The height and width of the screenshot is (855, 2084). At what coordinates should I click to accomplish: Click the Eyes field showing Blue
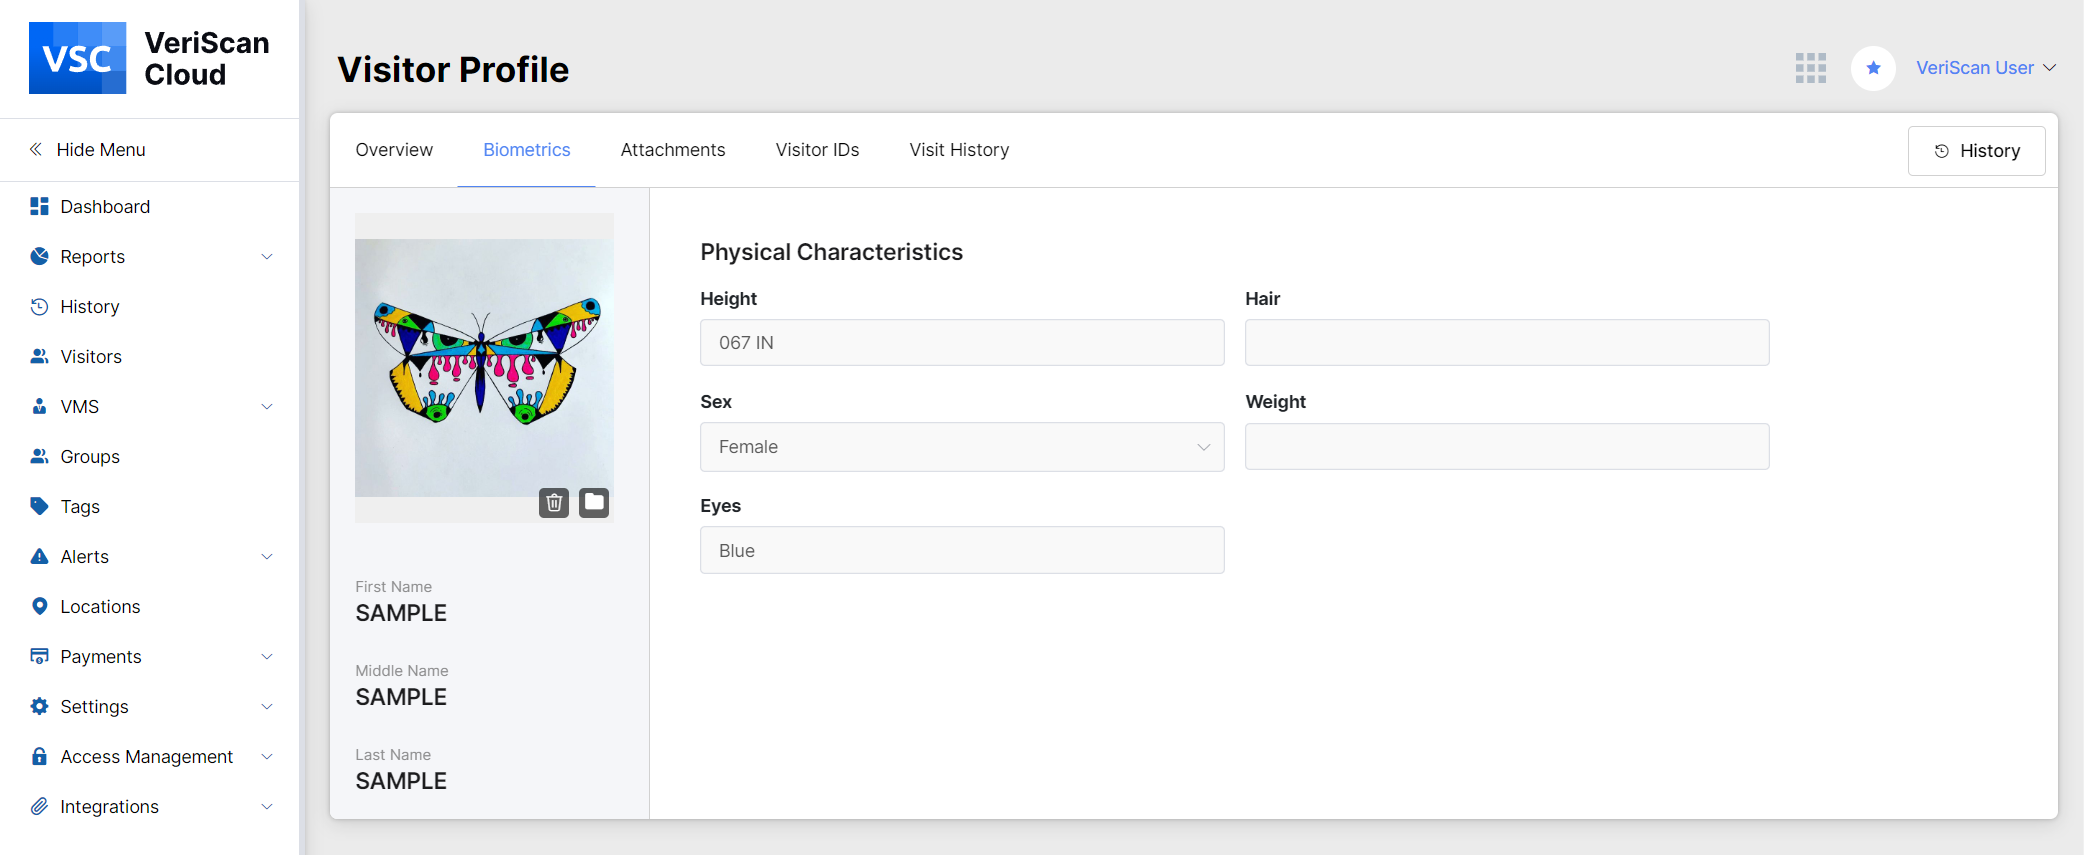click(962, 550)
